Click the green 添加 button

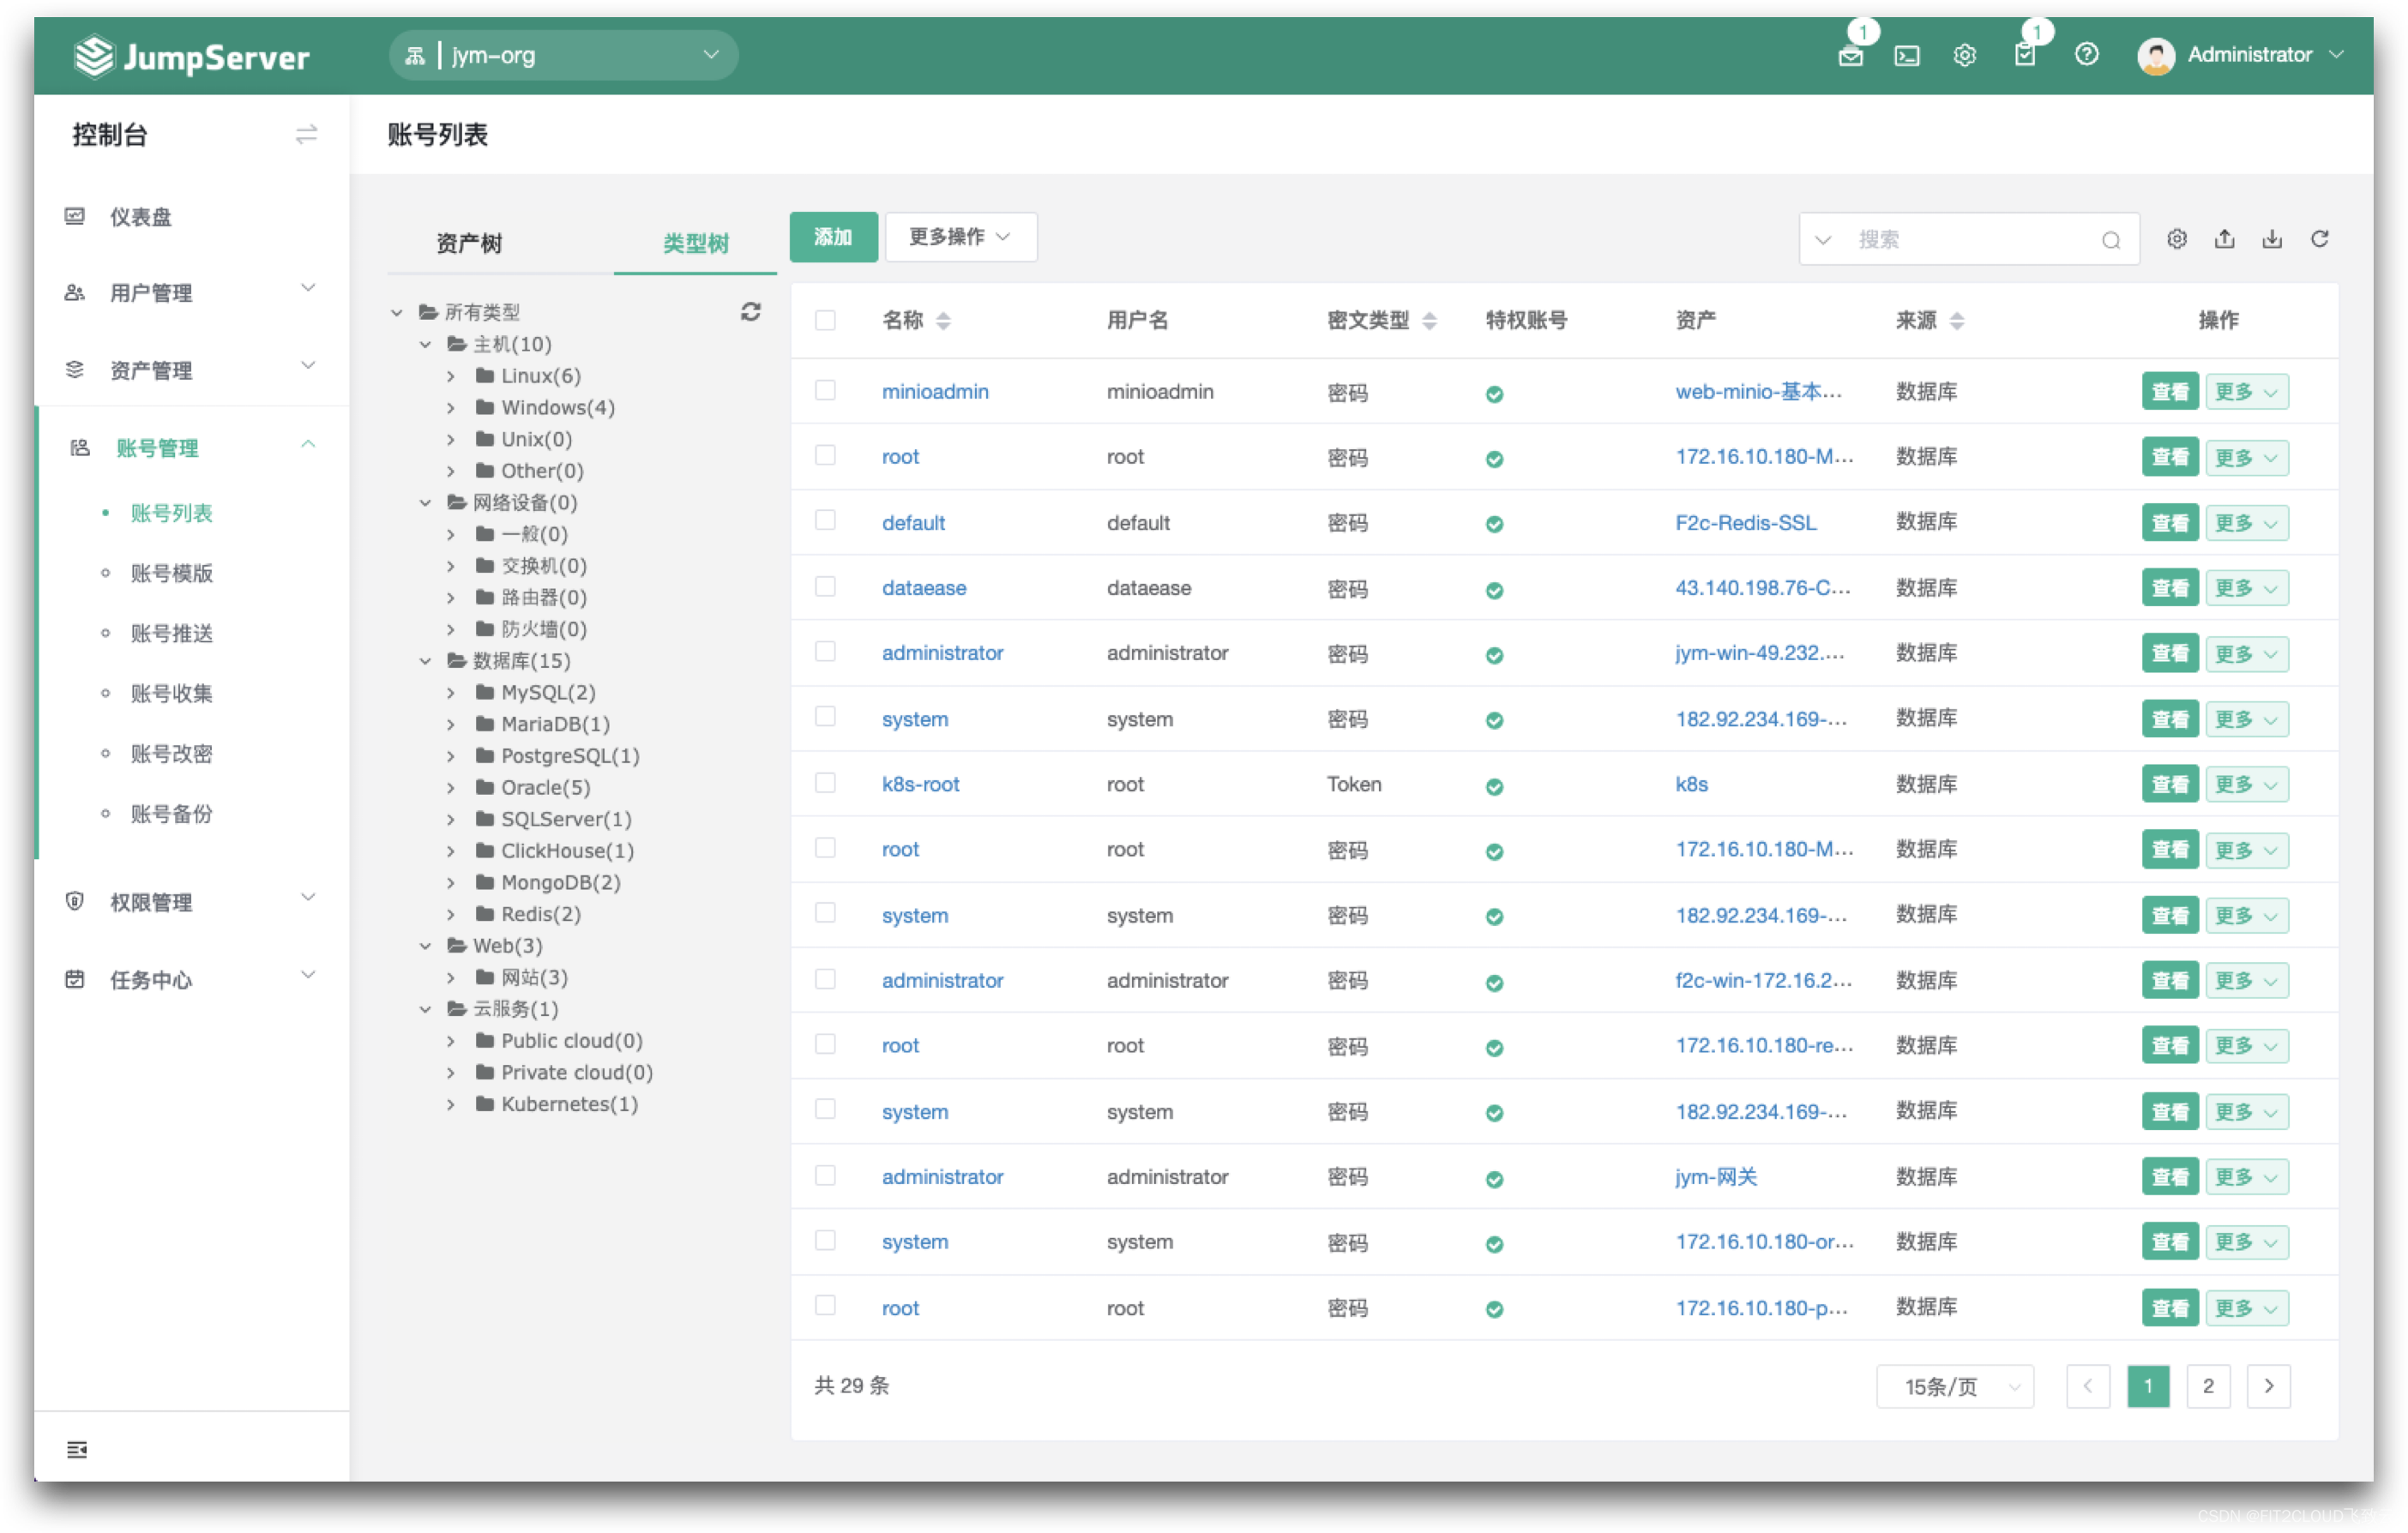(x=833, y=237)
